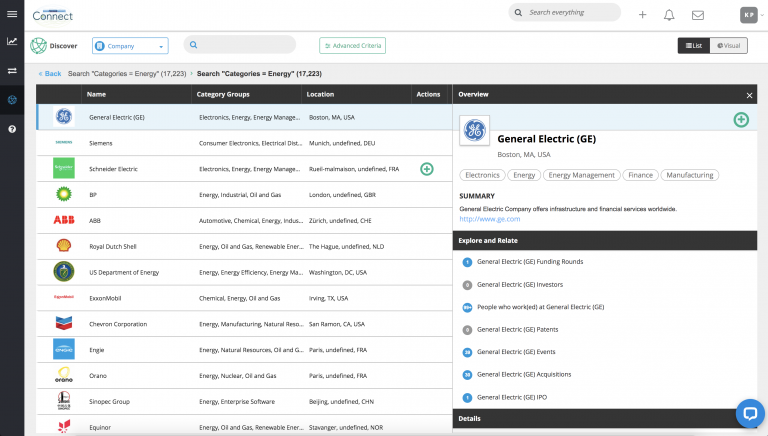Click green add icon in Schneider Electric row
Viewport: 768px width, 436px height.
[427, 169]
